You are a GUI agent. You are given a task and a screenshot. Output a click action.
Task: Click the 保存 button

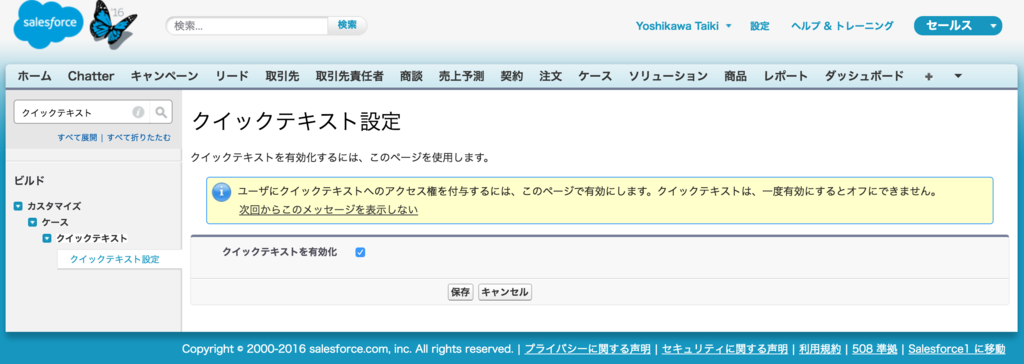tap(460, 292)
